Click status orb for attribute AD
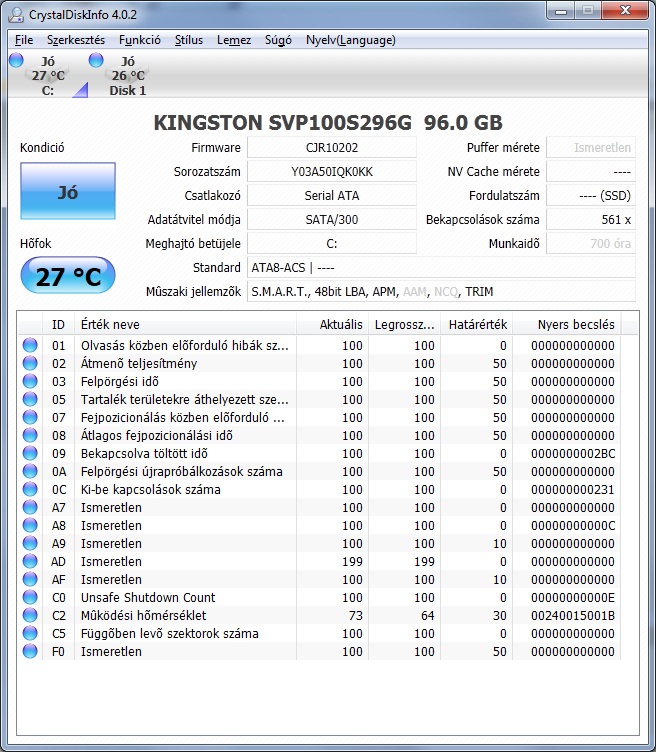The height and width of the screenshot is (752, 656). (30, 561)
